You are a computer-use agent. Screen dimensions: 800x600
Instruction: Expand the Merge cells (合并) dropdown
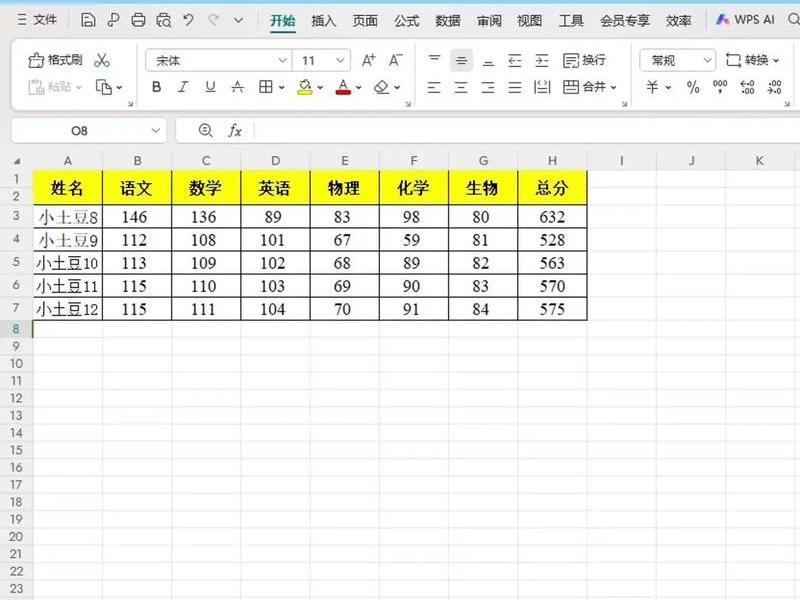(614, 88)
